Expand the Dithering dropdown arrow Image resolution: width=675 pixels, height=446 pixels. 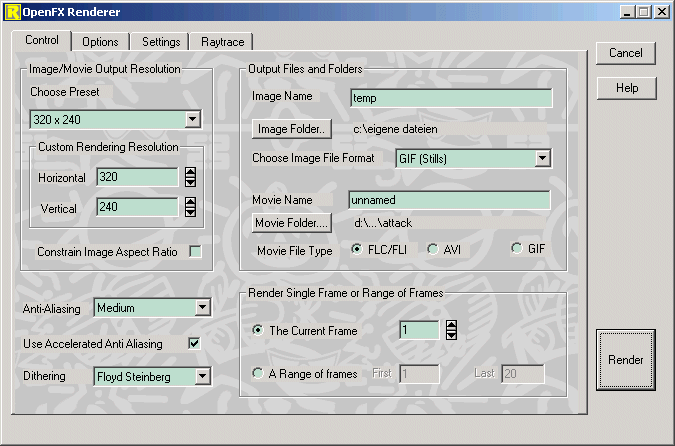pyautogui.click(x=202, y=377)
